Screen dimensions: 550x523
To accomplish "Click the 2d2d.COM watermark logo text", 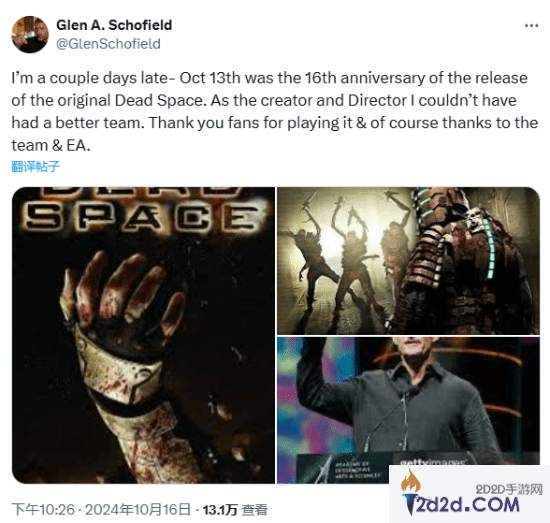I will pos(462,504).
